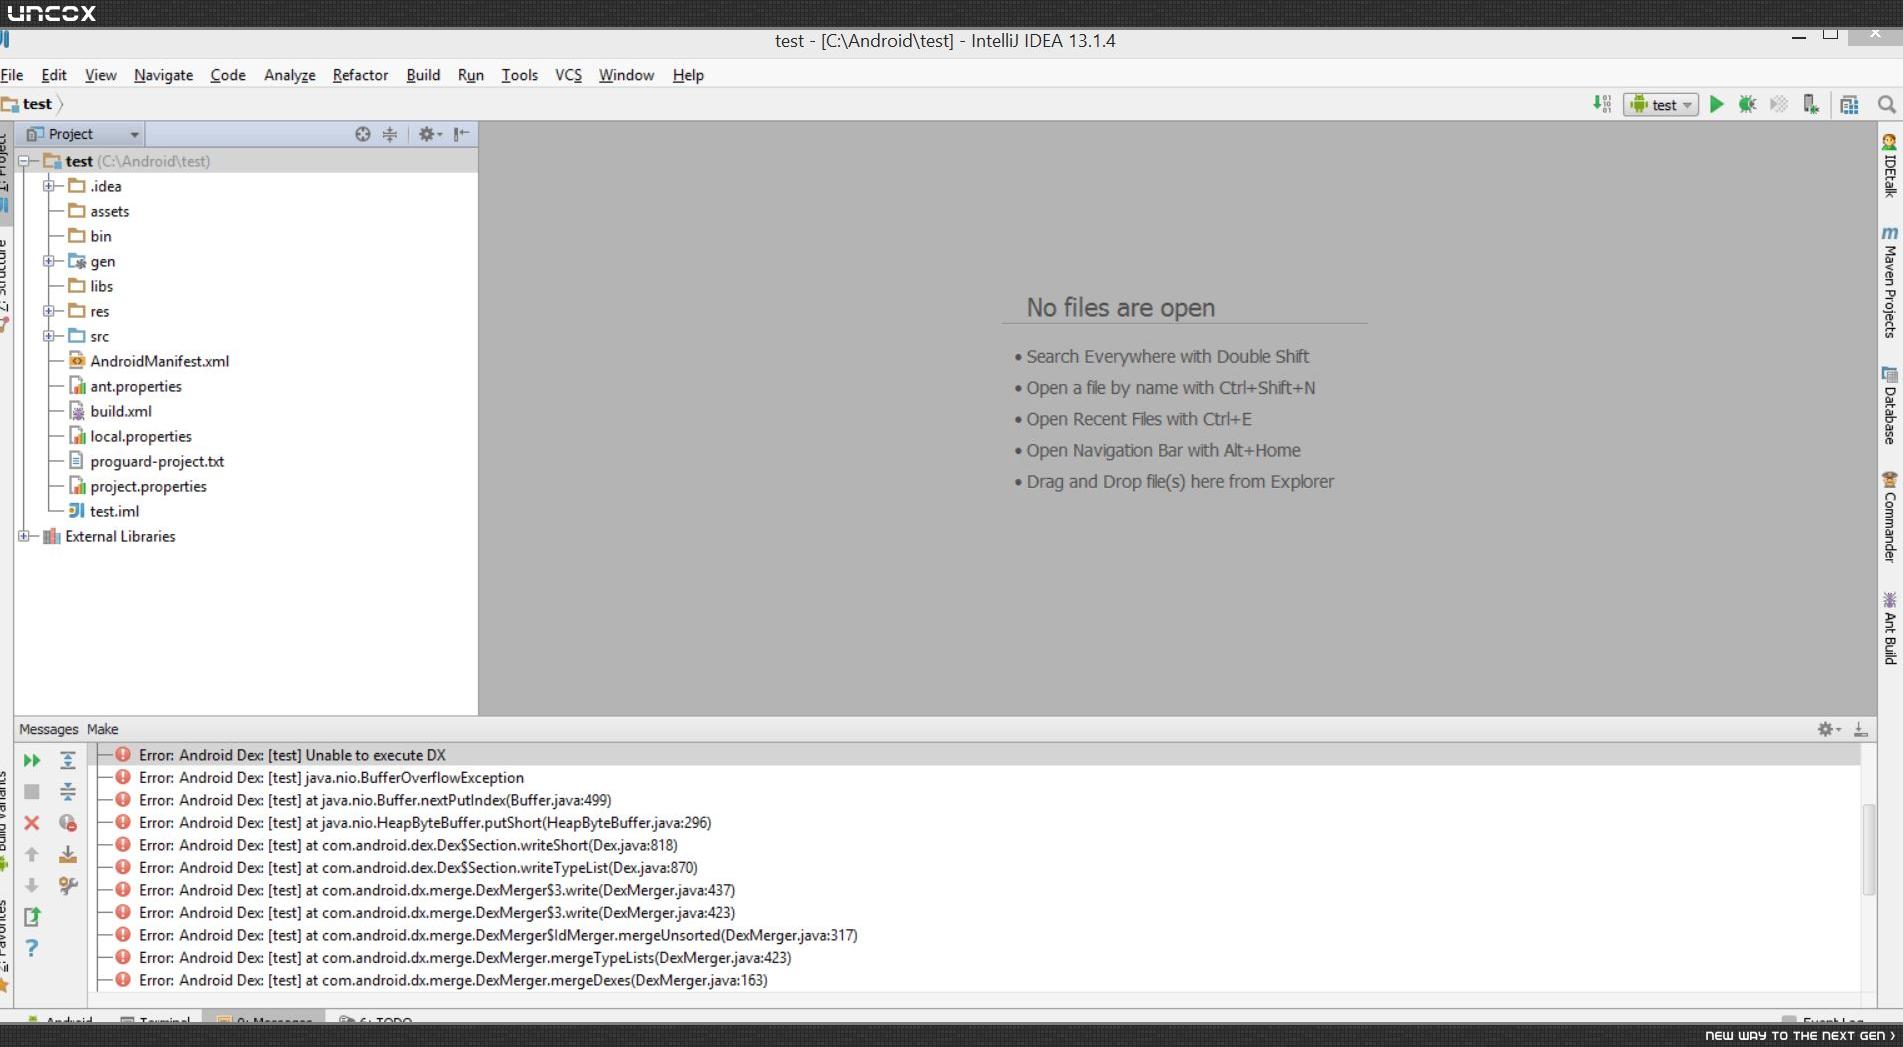Collapse all messages icon
The height and width of the screenshot is (1047, 1903).
68,792
